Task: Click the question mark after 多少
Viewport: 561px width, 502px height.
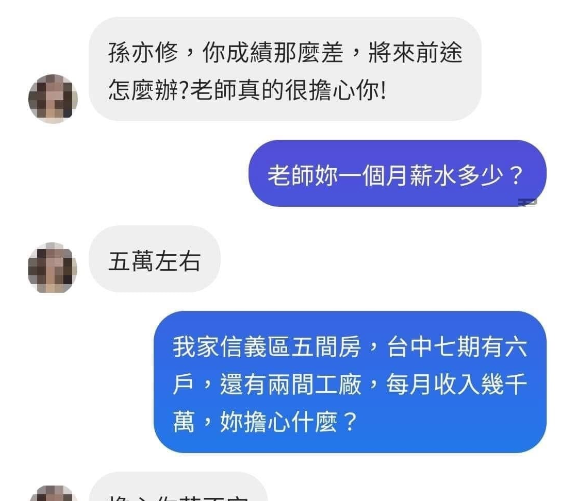Action: pyautogui.click(x=516, y=175)
